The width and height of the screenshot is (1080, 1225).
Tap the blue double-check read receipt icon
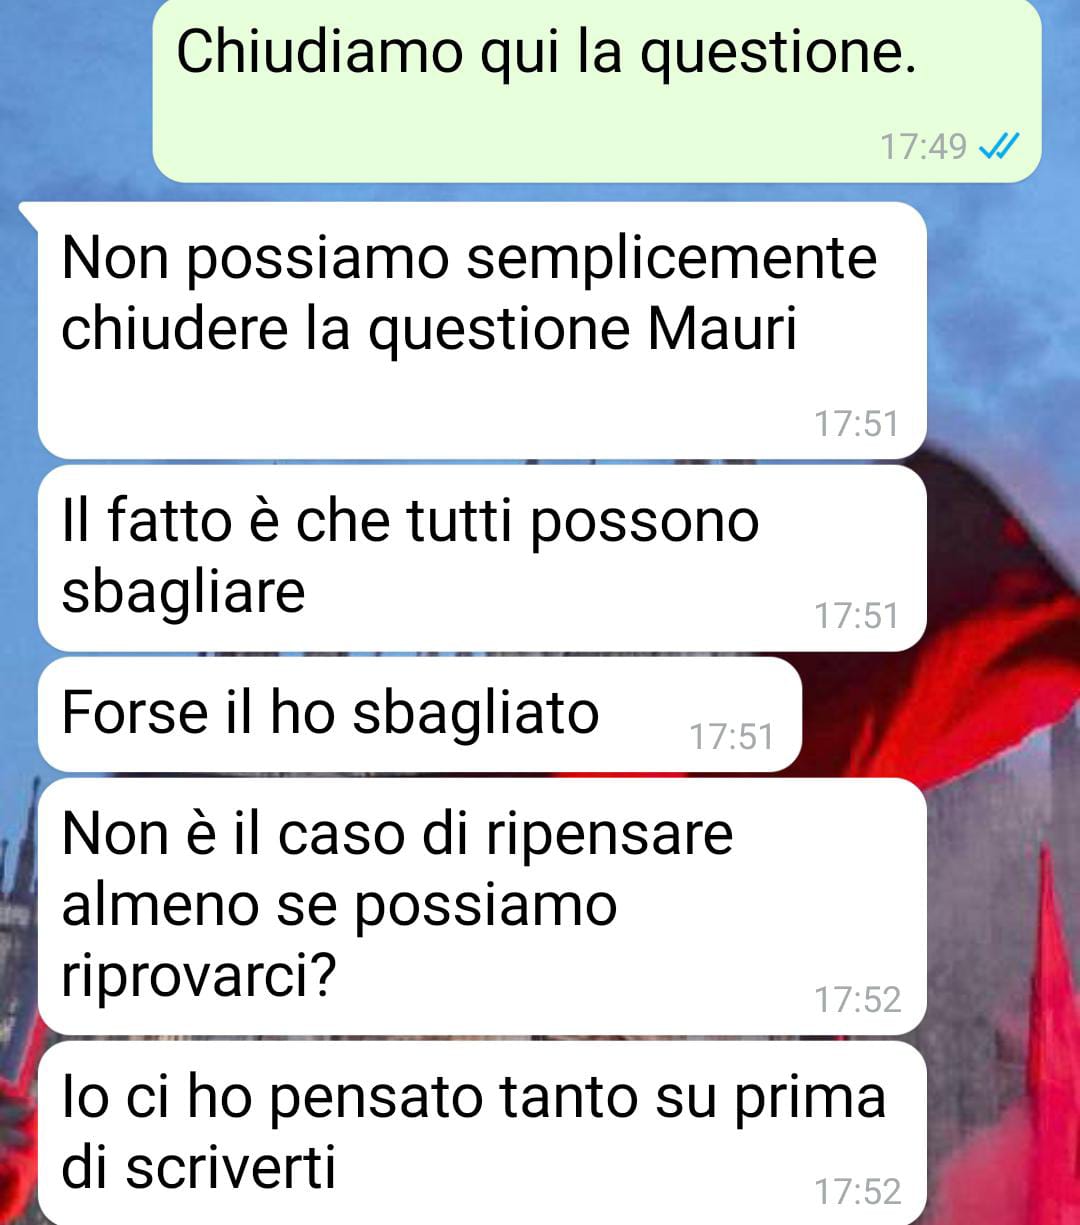998,148
